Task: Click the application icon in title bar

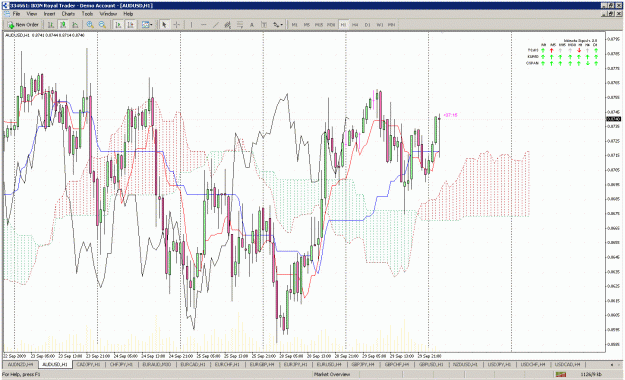Action: click(5, 6)
